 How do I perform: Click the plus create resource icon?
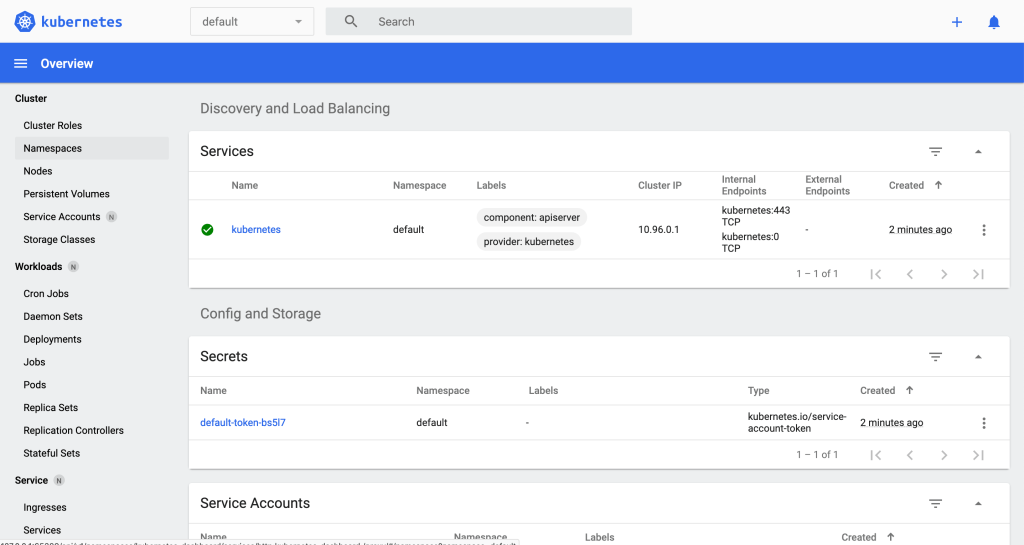(x=956, y=22)
